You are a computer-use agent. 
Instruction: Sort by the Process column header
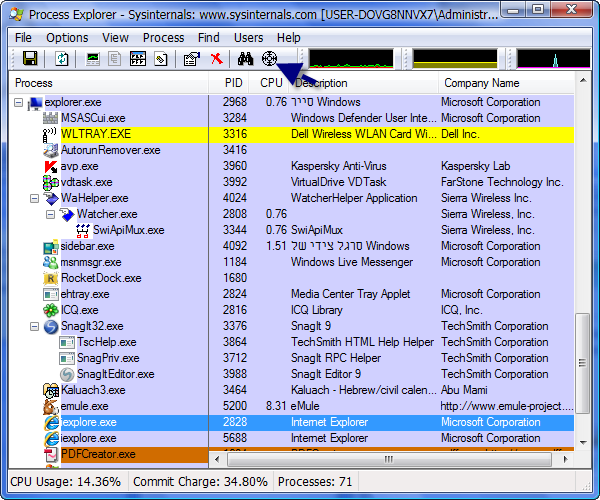pos(109,83)
